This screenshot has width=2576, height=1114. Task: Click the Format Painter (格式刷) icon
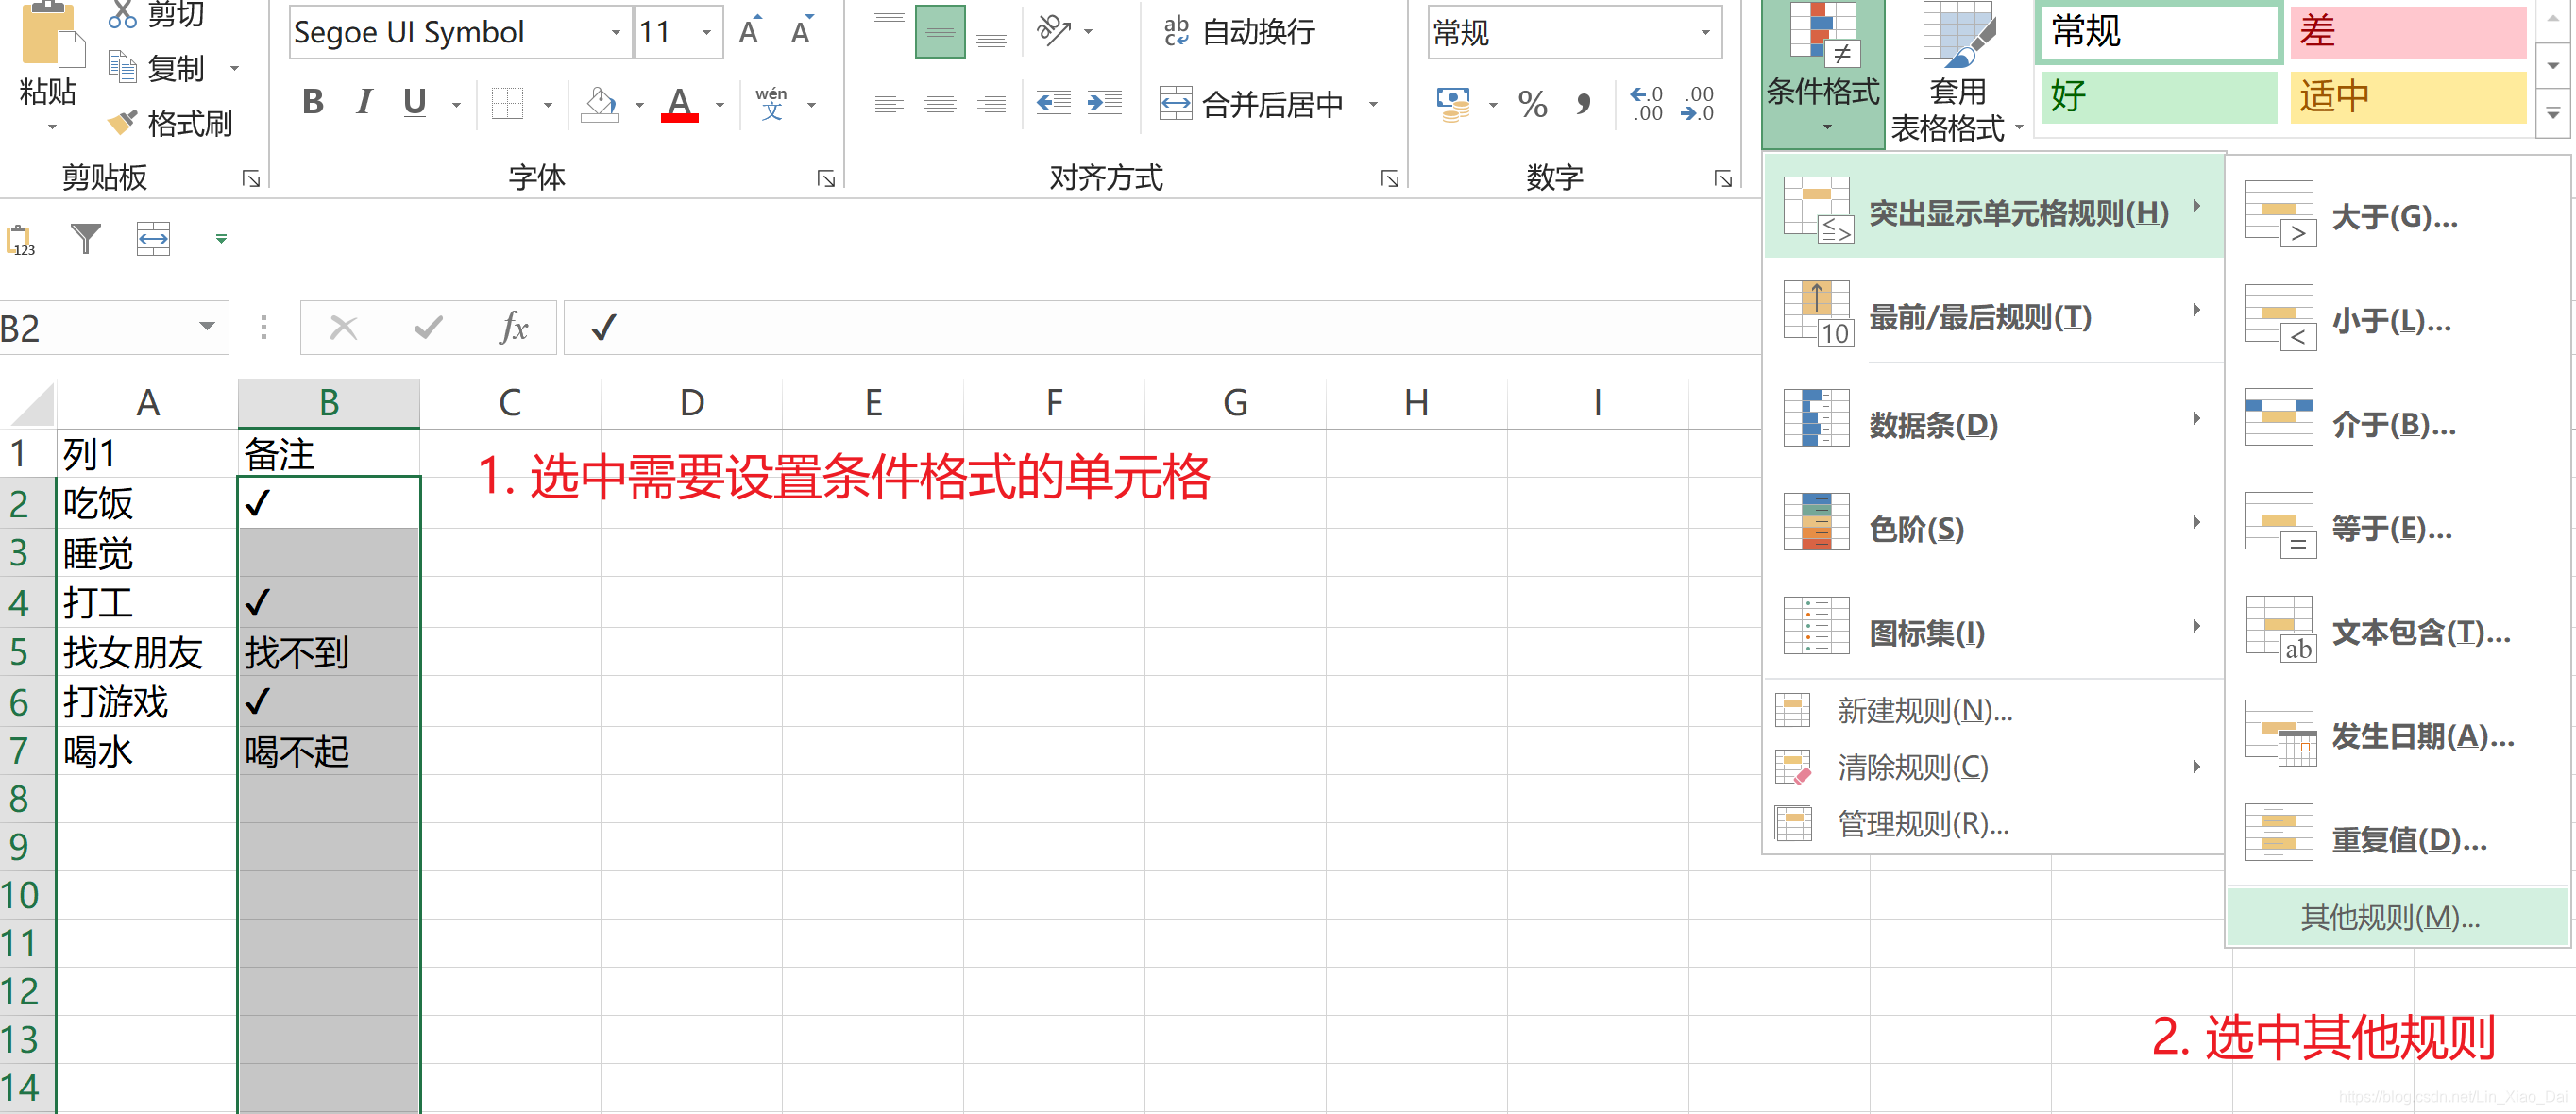[x=124, y=123]
